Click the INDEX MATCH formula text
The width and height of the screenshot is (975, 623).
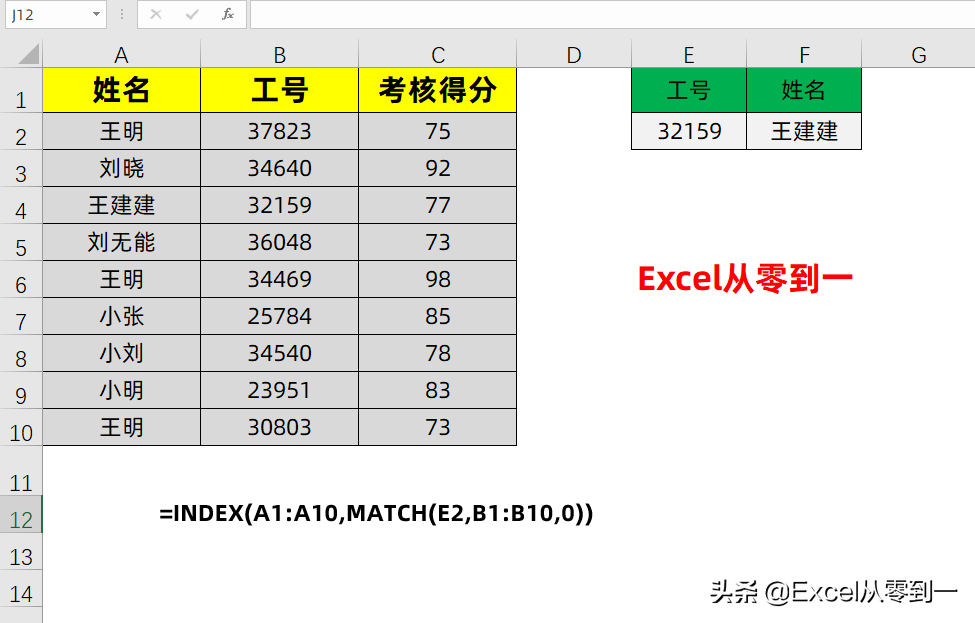[376, 514]
